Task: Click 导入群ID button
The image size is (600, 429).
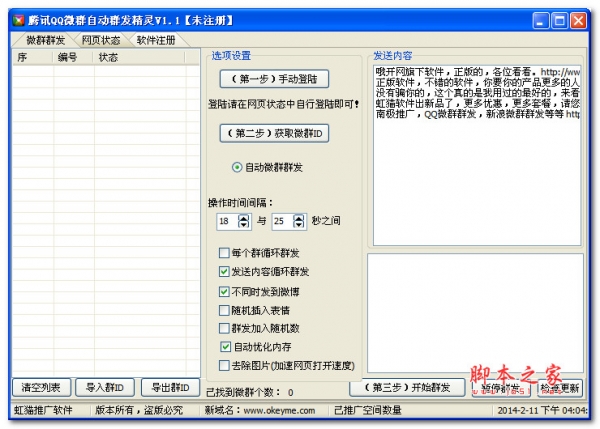Action: pyautogui.click(x=105, y=388)
